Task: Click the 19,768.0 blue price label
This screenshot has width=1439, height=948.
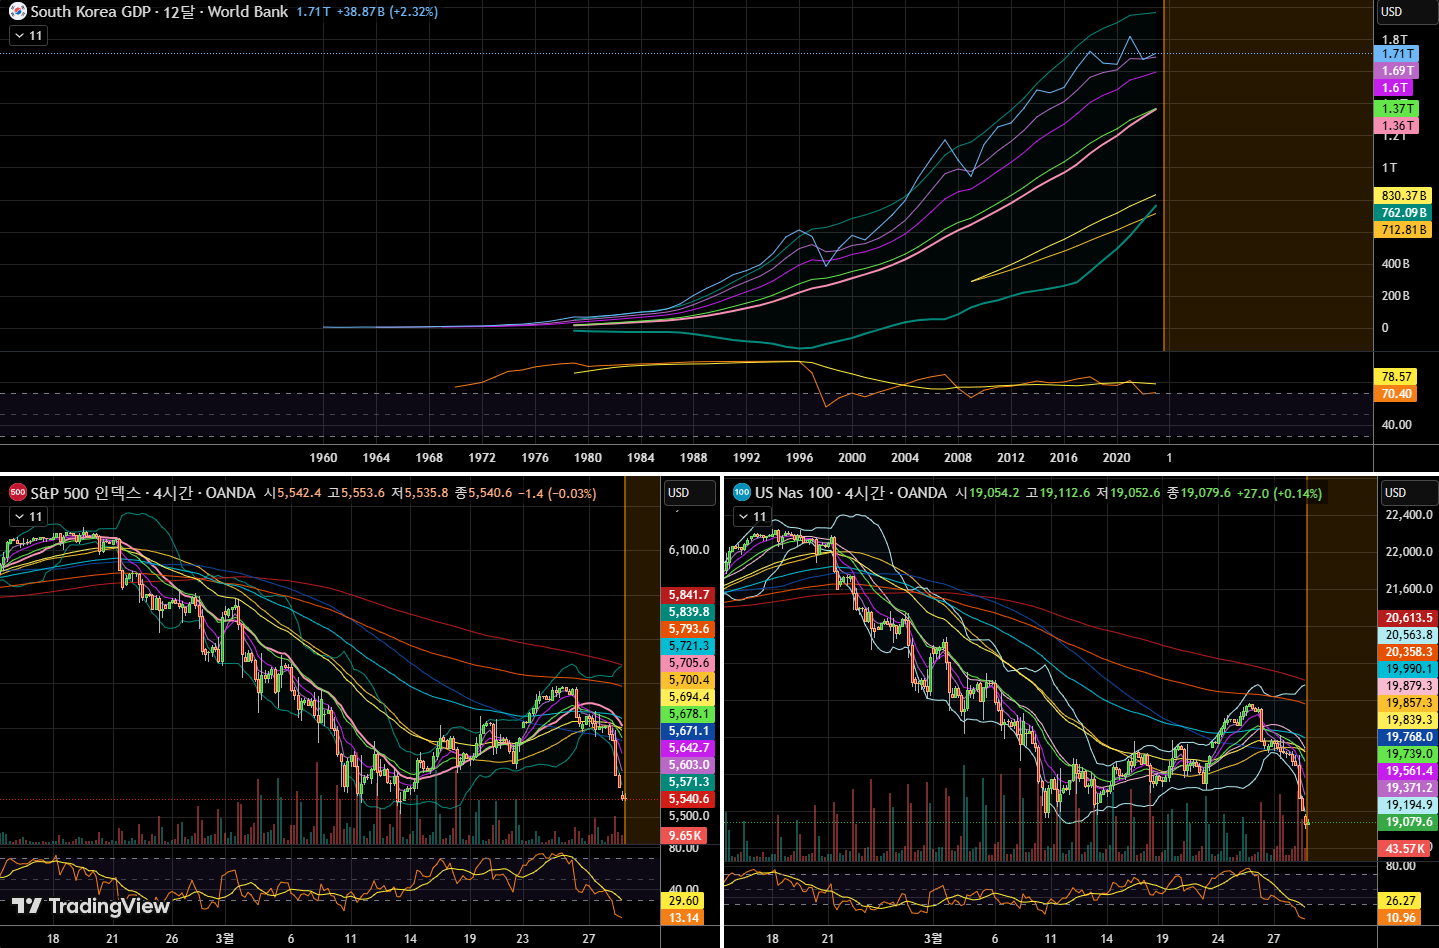Action: (1408, 737)
